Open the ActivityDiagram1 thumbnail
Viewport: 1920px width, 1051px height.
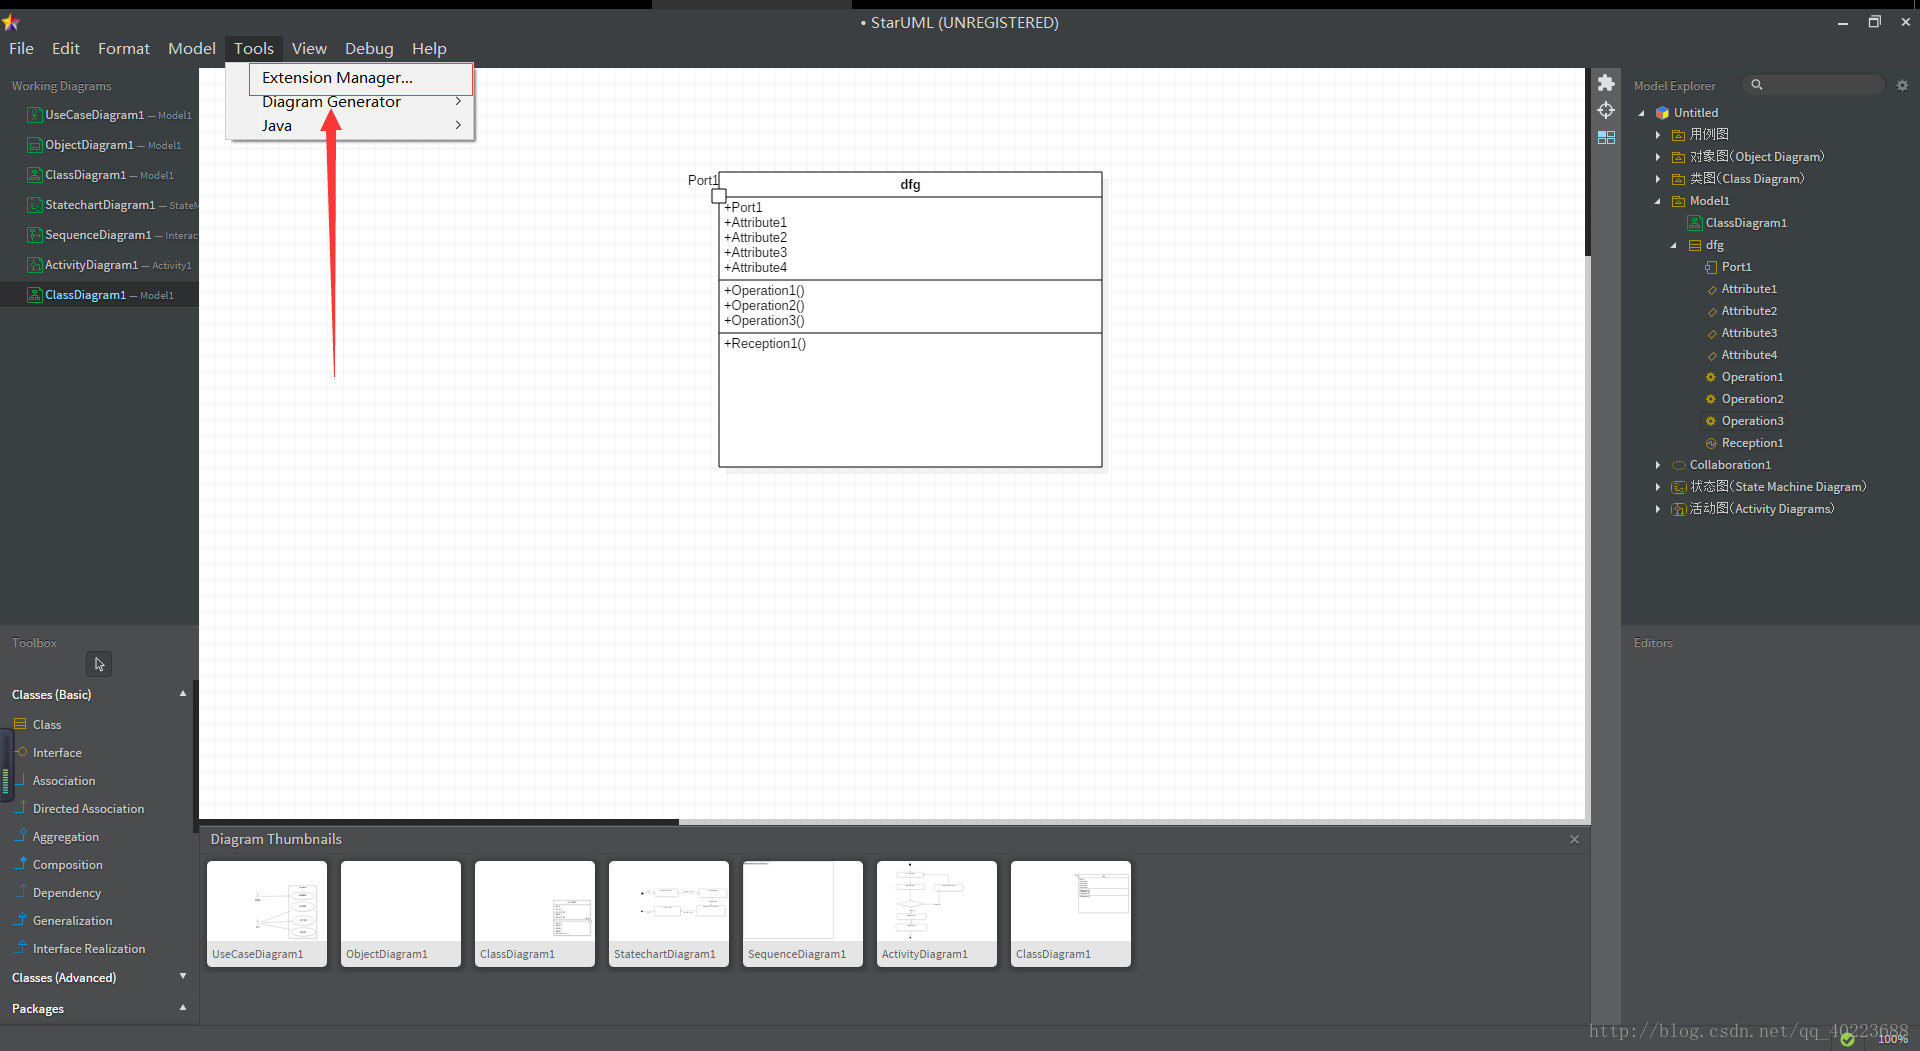coord(937,913)
